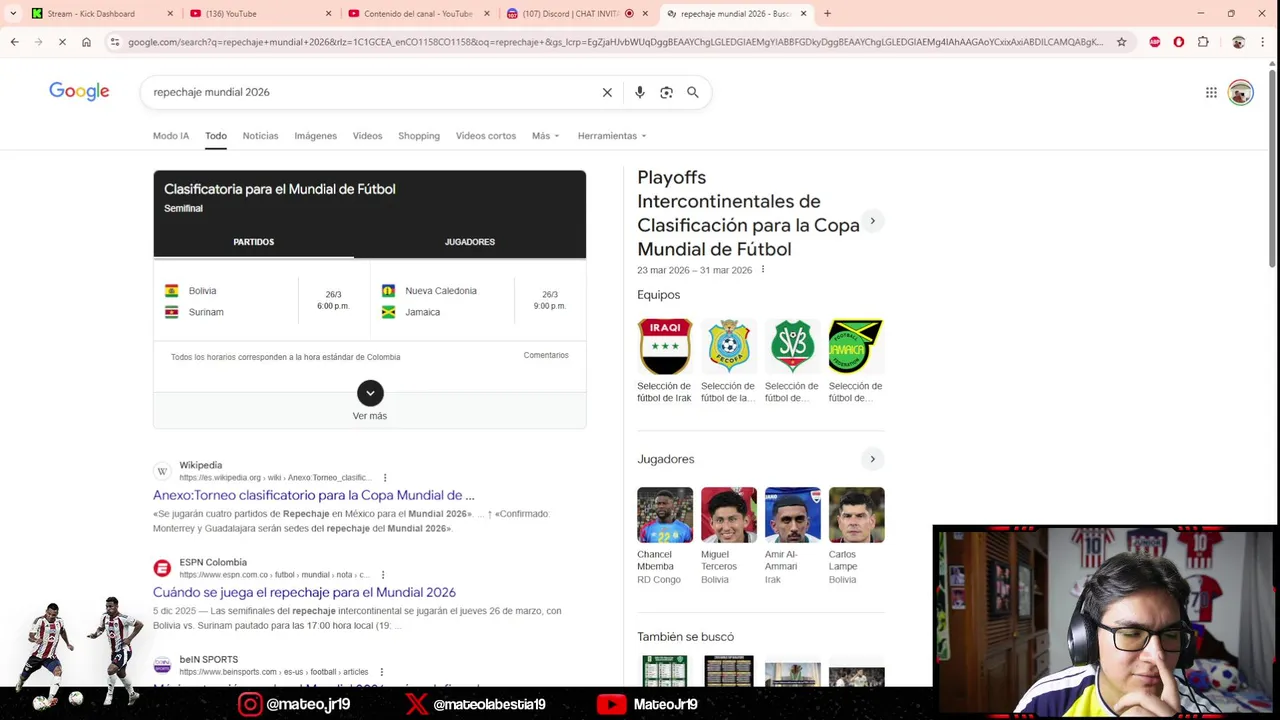Open beIN SPORTS result options dots
The image size is (1280, 720).
(381, 672)
